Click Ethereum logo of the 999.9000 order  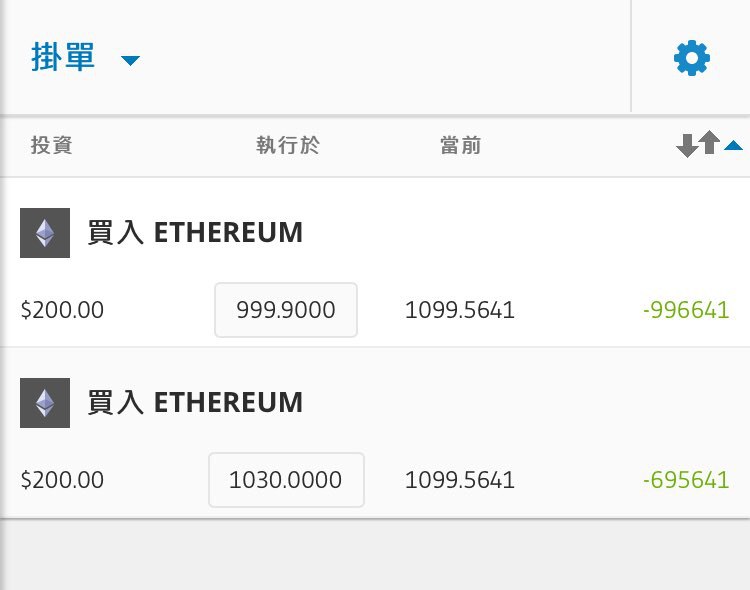click(45, 233)
